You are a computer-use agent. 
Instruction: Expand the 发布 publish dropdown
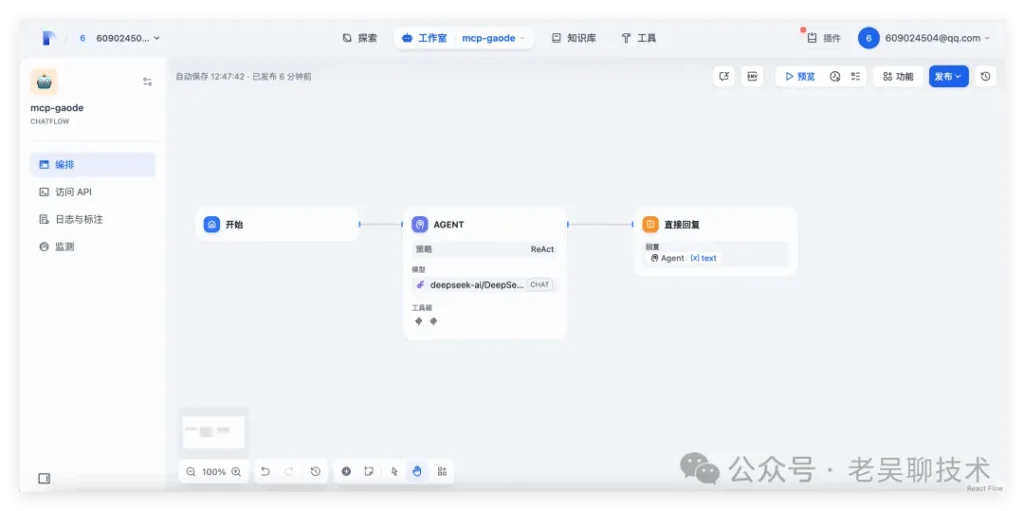pyautogui.click(x=948, y=76)
